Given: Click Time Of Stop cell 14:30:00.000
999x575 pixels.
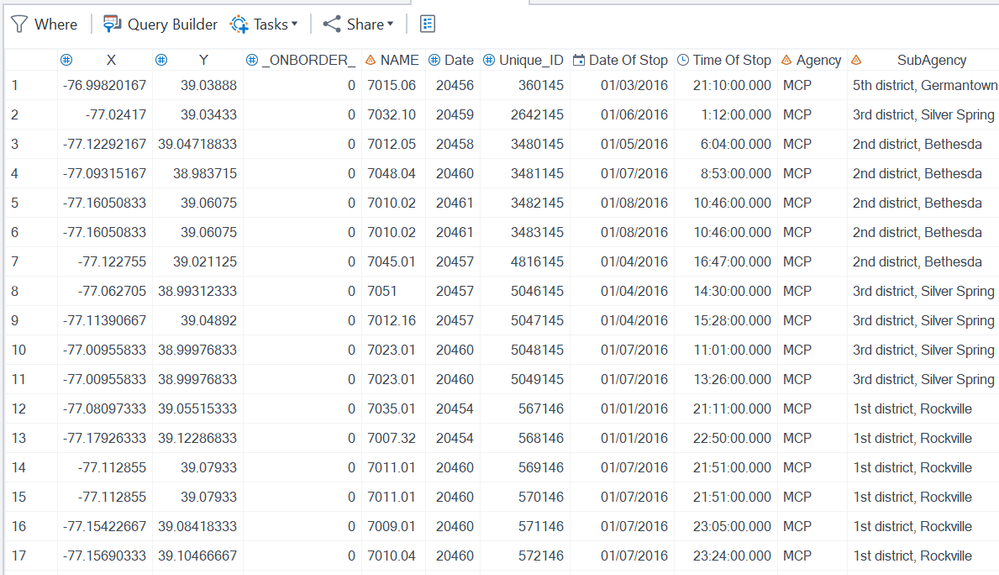Looking at the screenshot, I should [732, 291].
